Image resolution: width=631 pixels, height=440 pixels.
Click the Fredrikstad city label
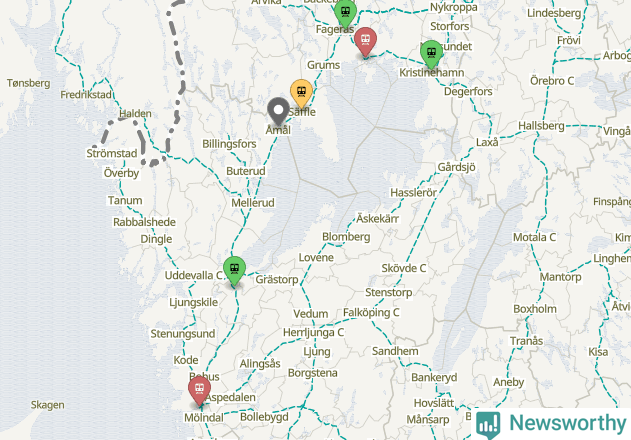[x=86, y=95]
